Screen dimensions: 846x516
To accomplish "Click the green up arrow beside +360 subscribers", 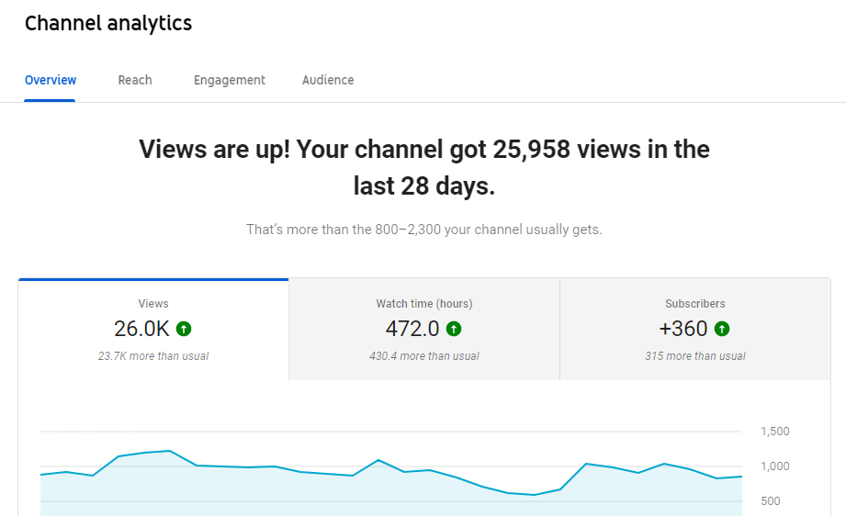I will [722, 329].
